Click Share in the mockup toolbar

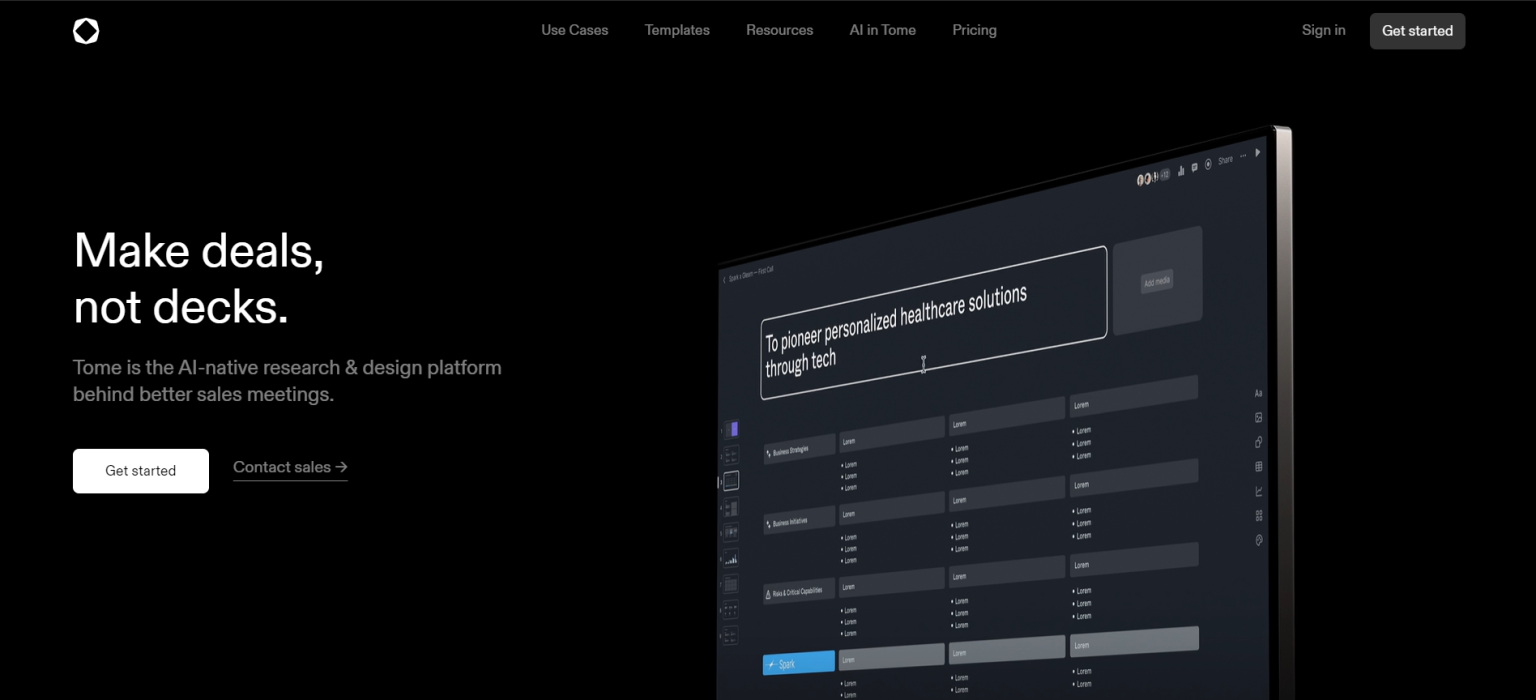coord(1225,161)
